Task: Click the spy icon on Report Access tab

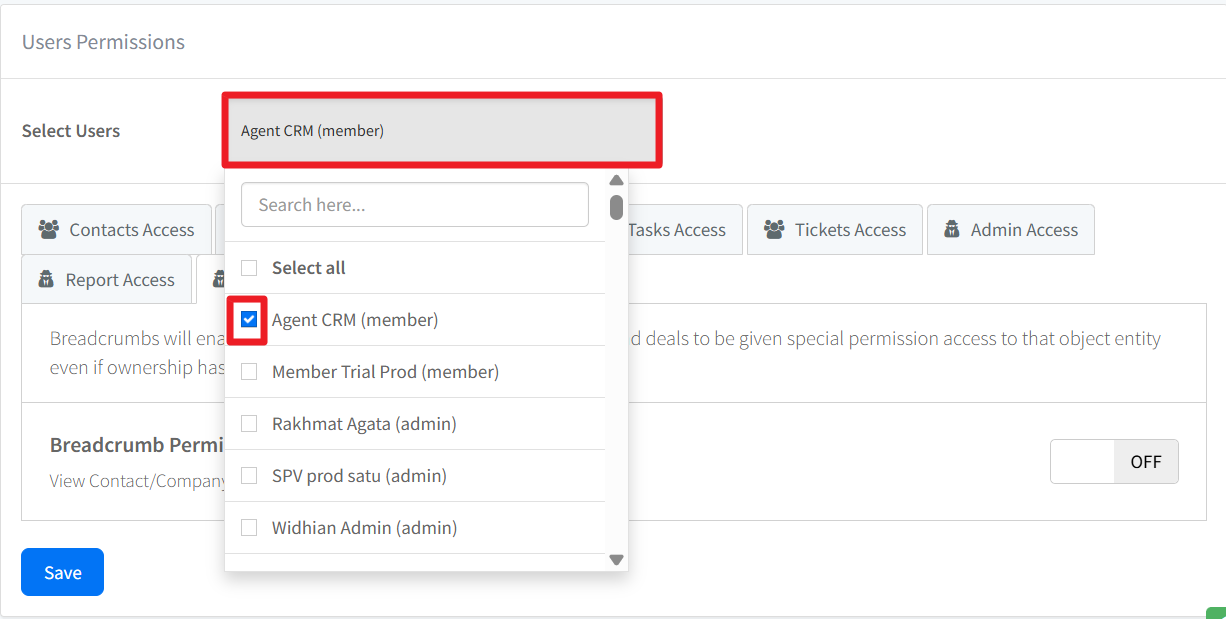Action: point(46,280)
